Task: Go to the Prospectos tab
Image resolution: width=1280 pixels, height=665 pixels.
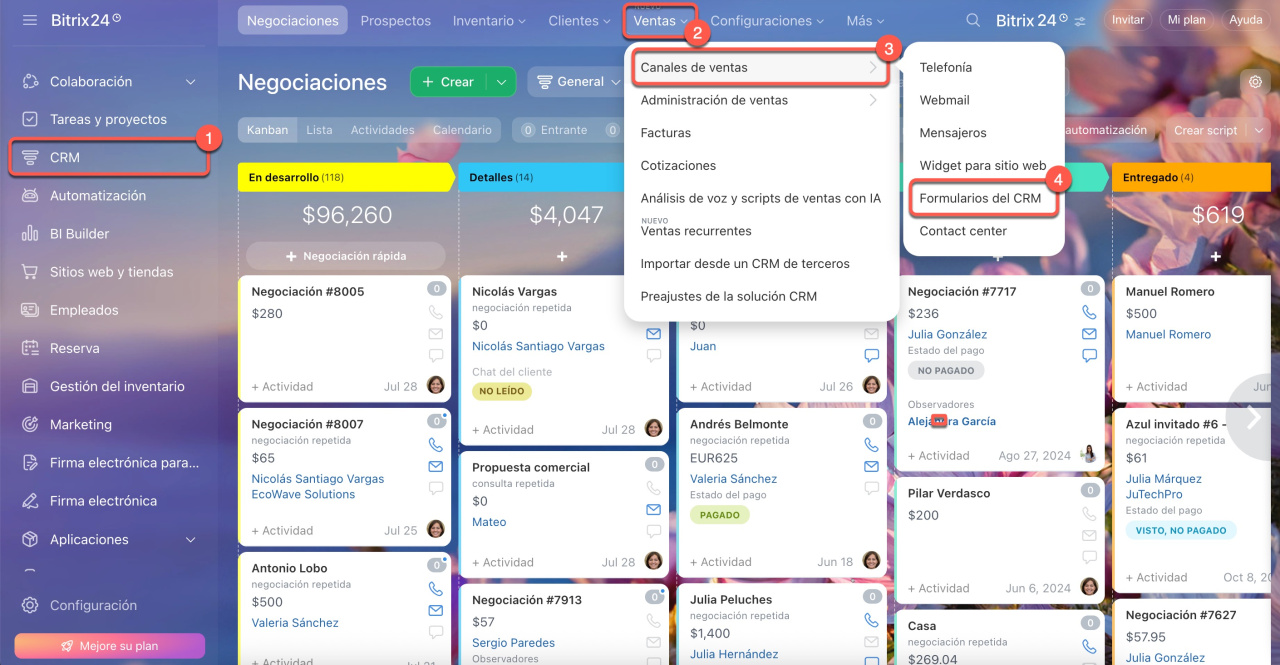Action: 396,20
